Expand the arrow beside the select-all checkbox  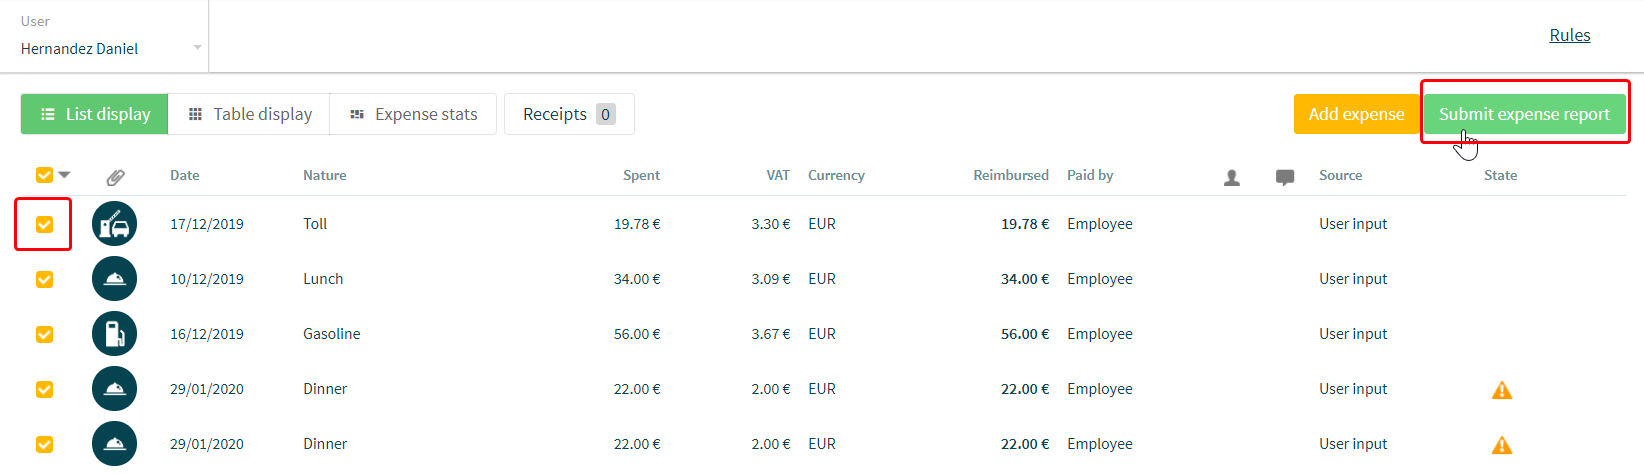[x=65, y=175]
